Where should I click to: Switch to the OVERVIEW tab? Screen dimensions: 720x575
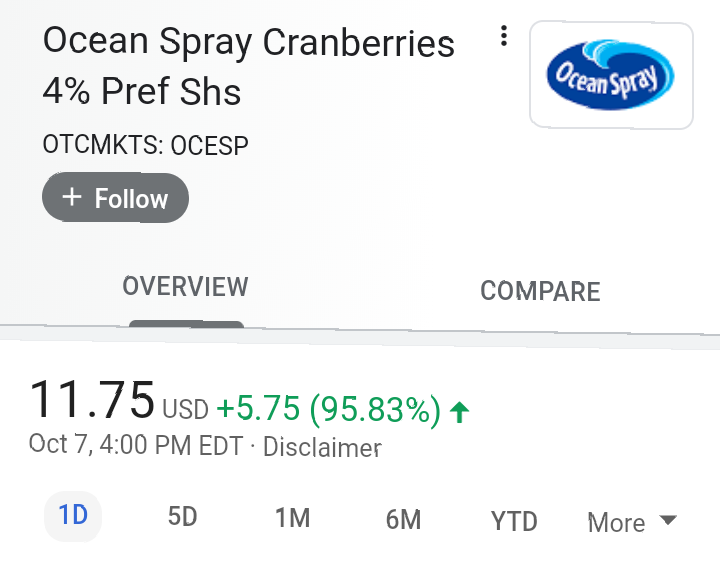pos(186,287)
